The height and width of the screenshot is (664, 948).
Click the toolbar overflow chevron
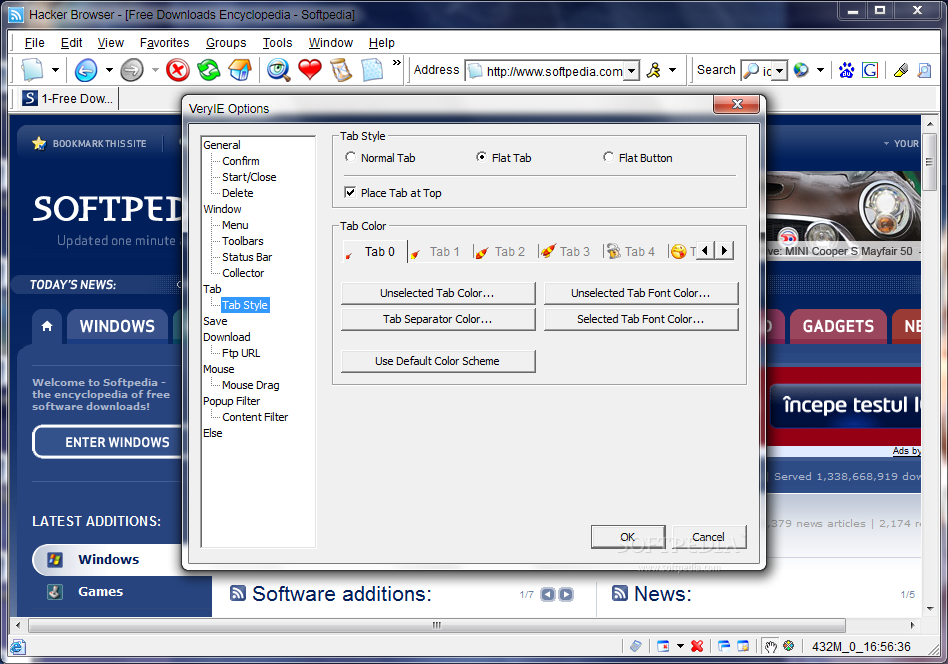[x=397, y=62]
